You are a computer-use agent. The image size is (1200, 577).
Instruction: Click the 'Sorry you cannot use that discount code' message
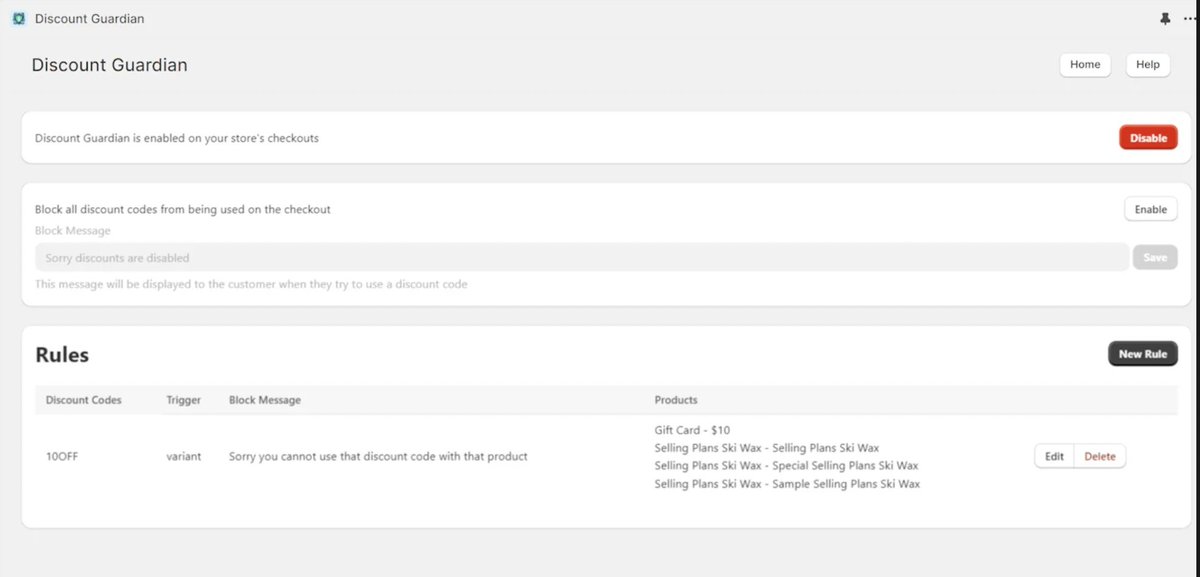coord(378,456)
